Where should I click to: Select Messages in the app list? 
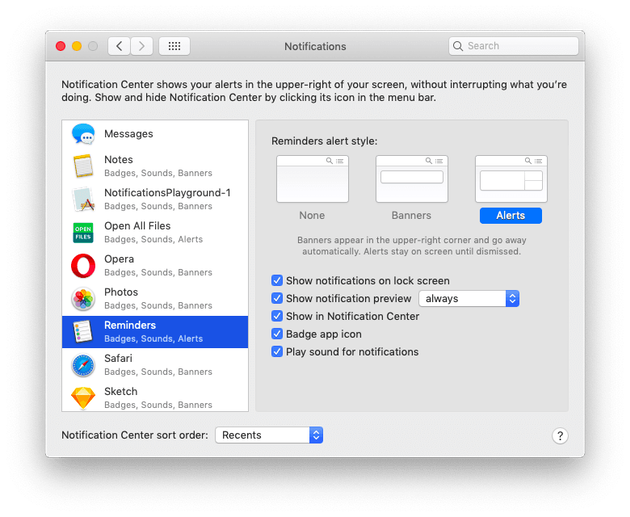coord(155,134)
